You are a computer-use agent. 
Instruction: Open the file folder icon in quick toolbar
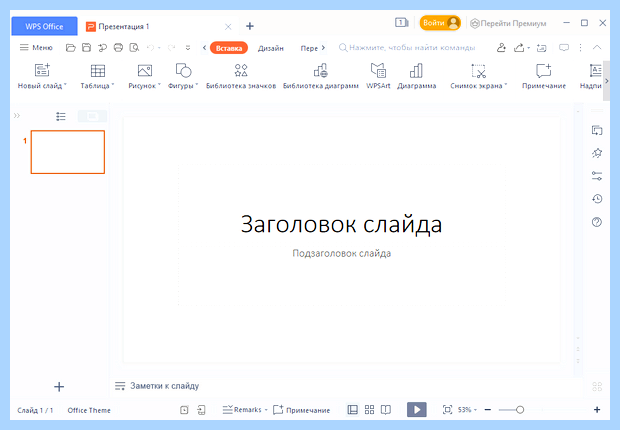[x=70, y=48]
